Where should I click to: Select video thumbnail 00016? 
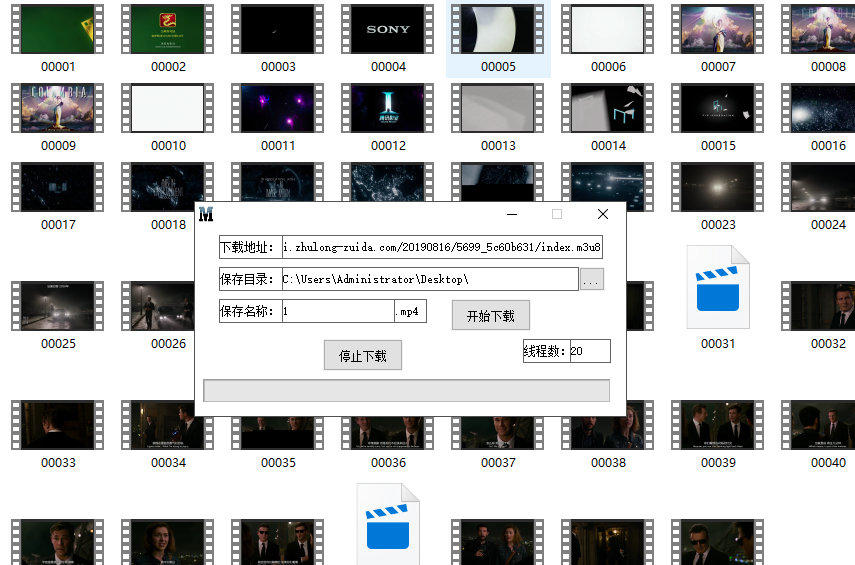[818, 108]
